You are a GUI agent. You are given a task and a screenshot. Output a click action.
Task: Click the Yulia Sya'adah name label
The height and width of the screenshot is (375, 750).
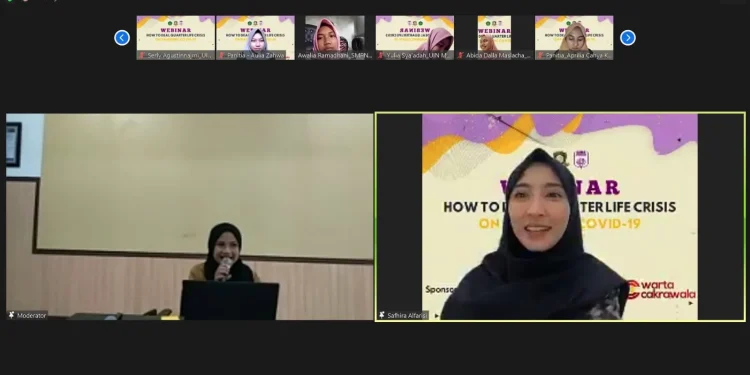pyautogui.click(x=419, y=55)
